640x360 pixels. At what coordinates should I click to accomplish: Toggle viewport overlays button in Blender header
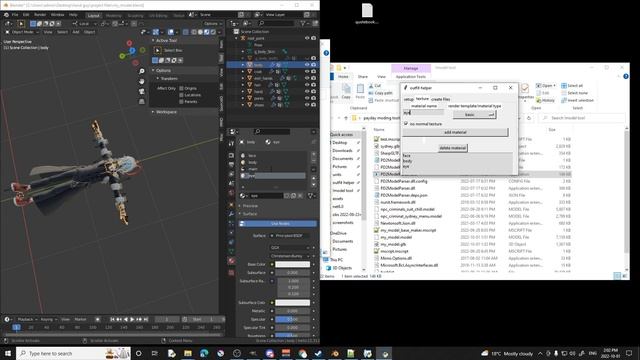(x=171, y=32)
